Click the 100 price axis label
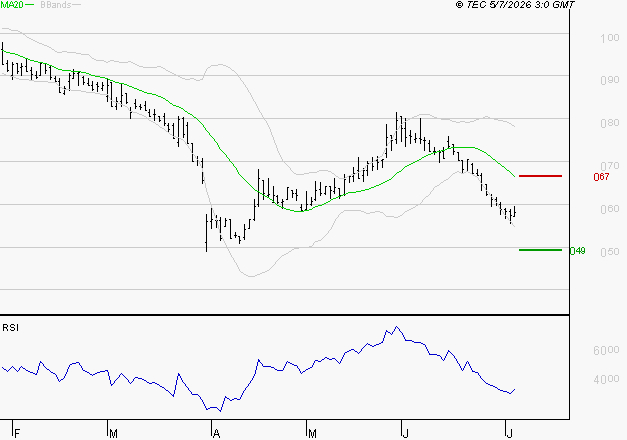Viewport: 627px width, 440px height. (x=609, y=38)
